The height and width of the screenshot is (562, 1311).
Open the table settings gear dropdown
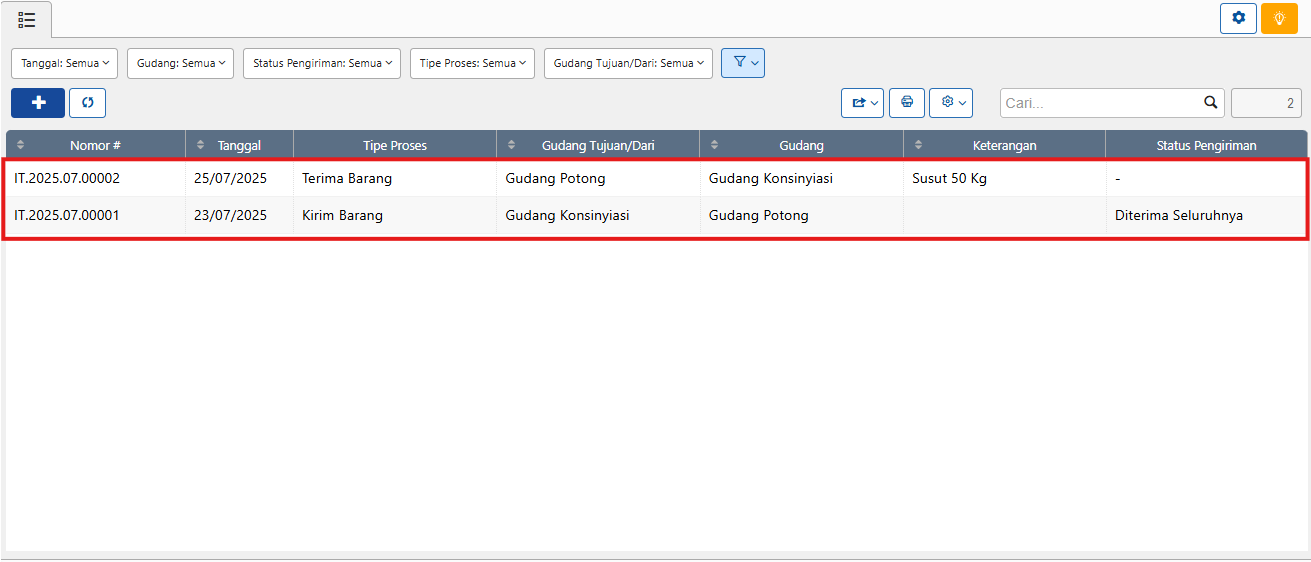tap(950, 102)
